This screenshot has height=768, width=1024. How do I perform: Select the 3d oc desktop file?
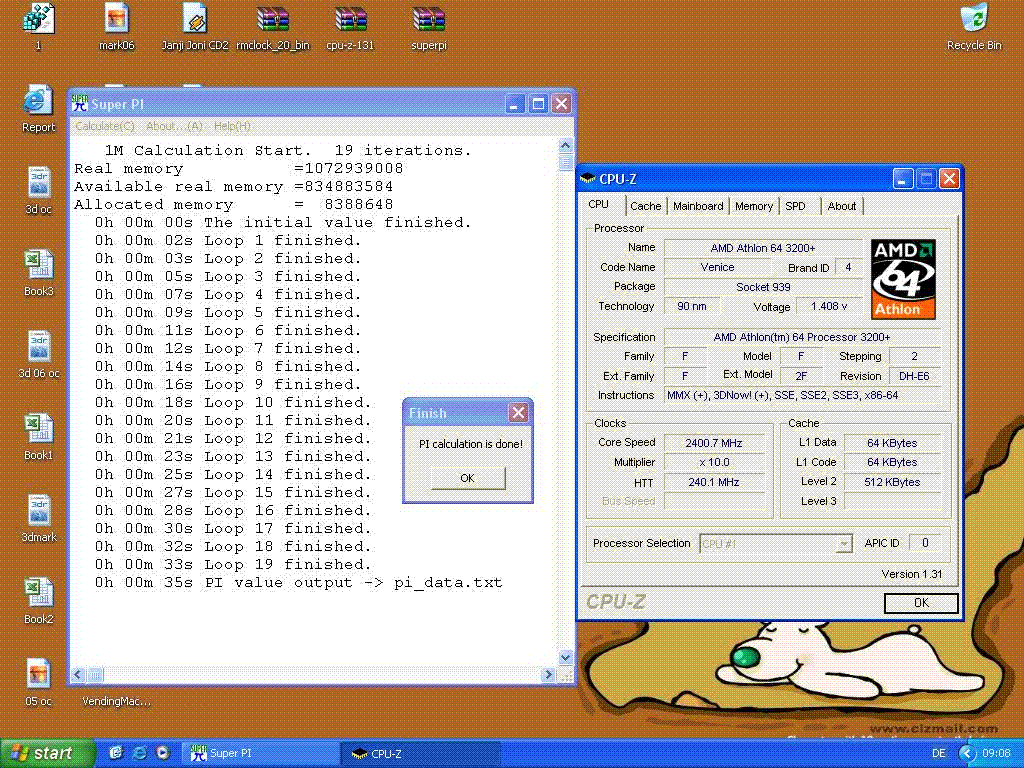pos(39,190)
